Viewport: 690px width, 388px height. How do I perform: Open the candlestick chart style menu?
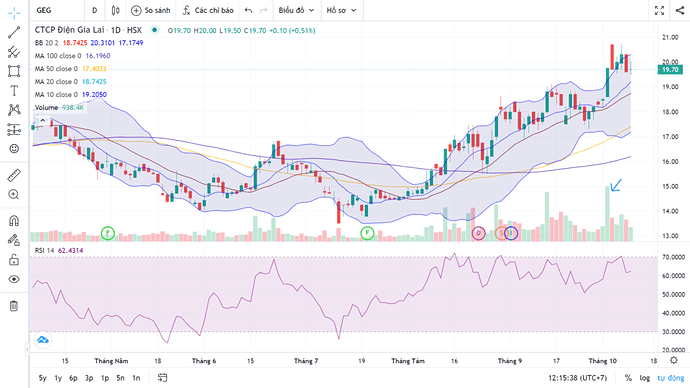(x=116, y=10)
